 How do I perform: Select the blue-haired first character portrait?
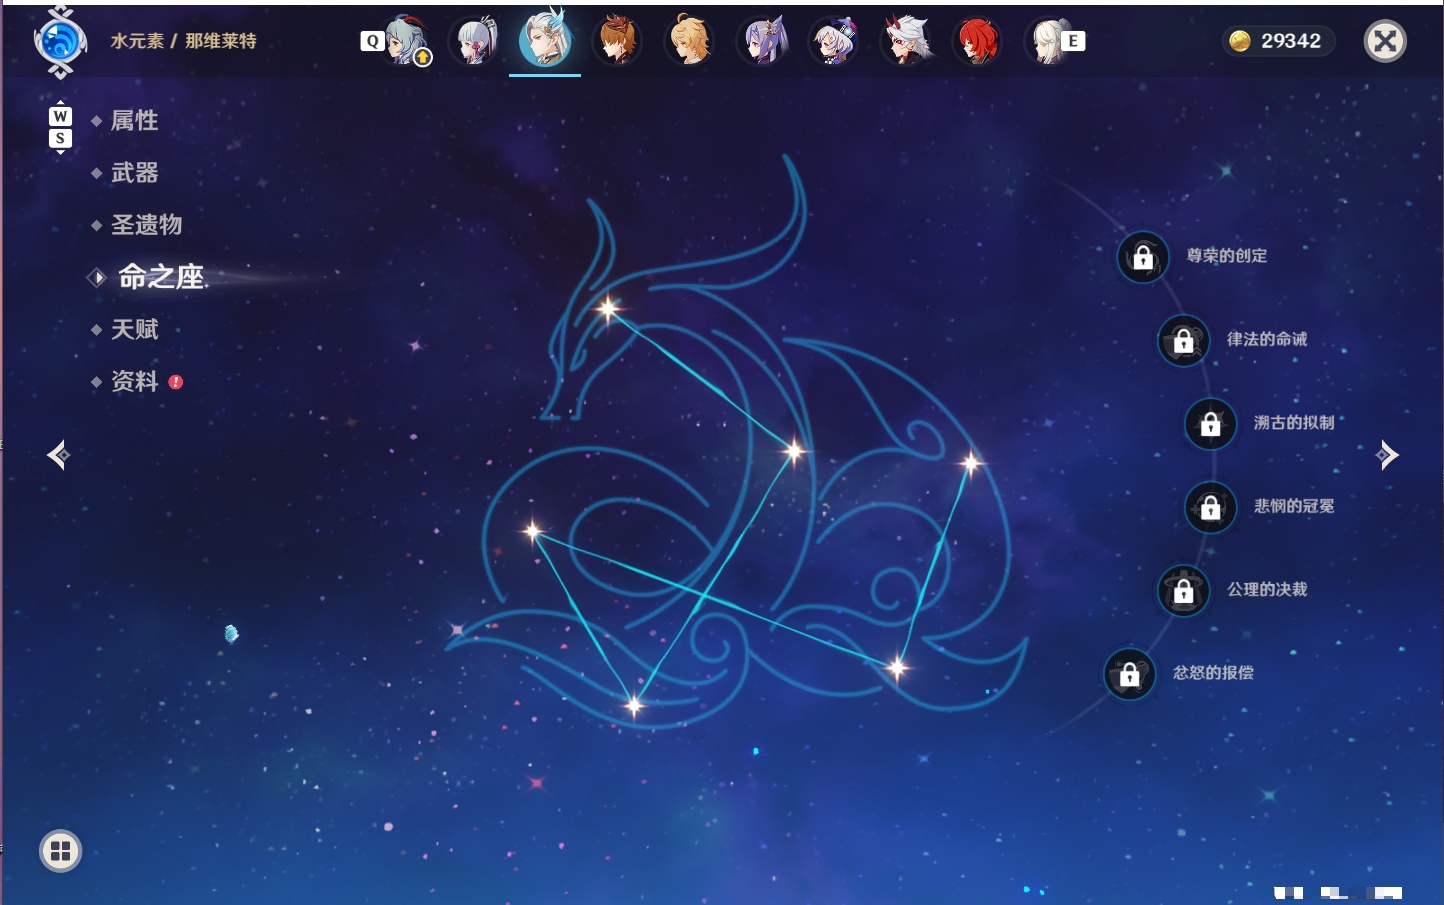pos(404,41)
